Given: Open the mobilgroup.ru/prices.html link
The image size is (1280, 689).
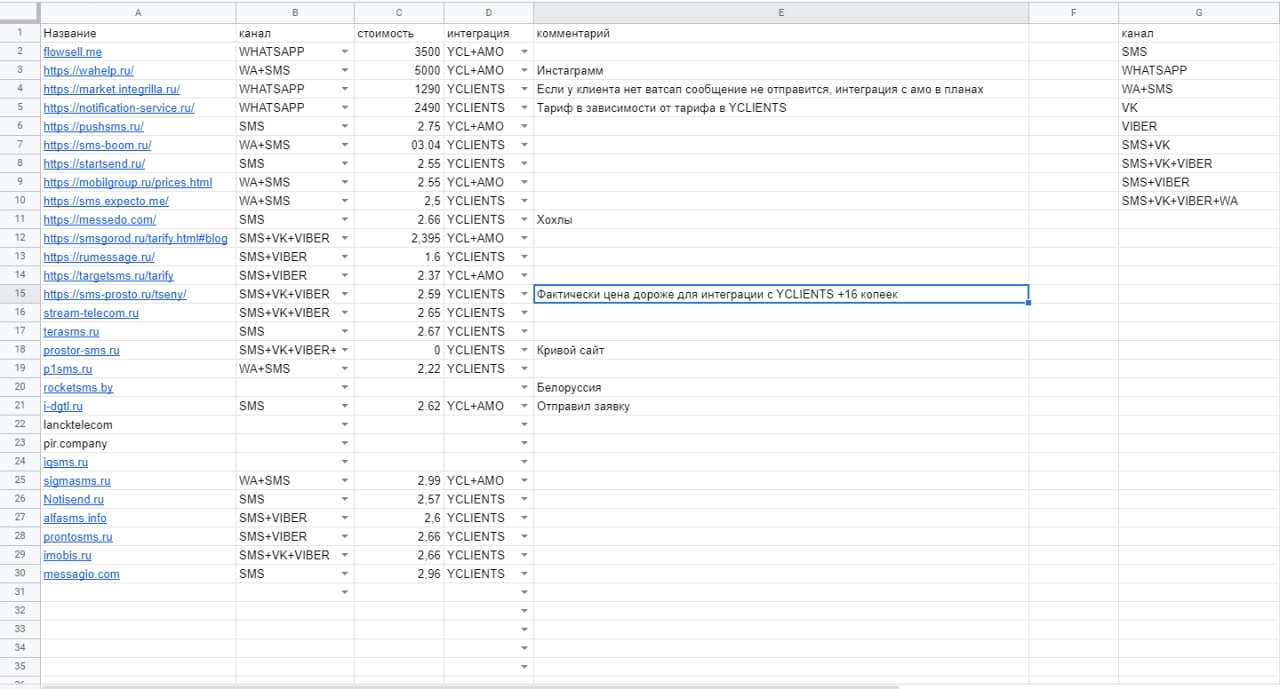Looking at the screenshot, I should pyautogui.click(x=127, y=183).
